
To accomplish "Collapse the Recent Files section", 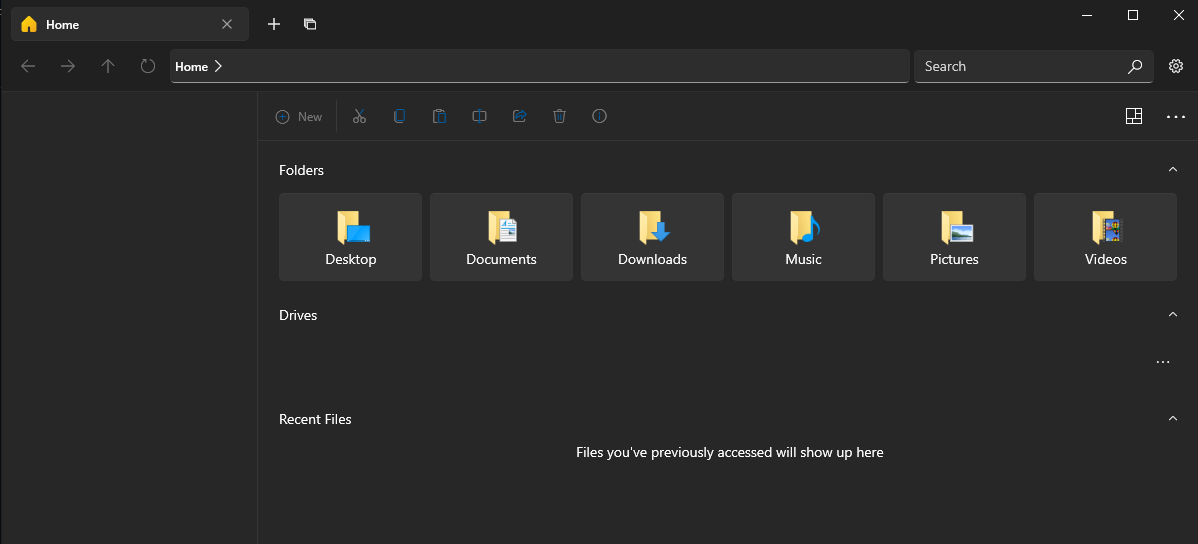I will pyautogui.click(x=1173, y=418).
